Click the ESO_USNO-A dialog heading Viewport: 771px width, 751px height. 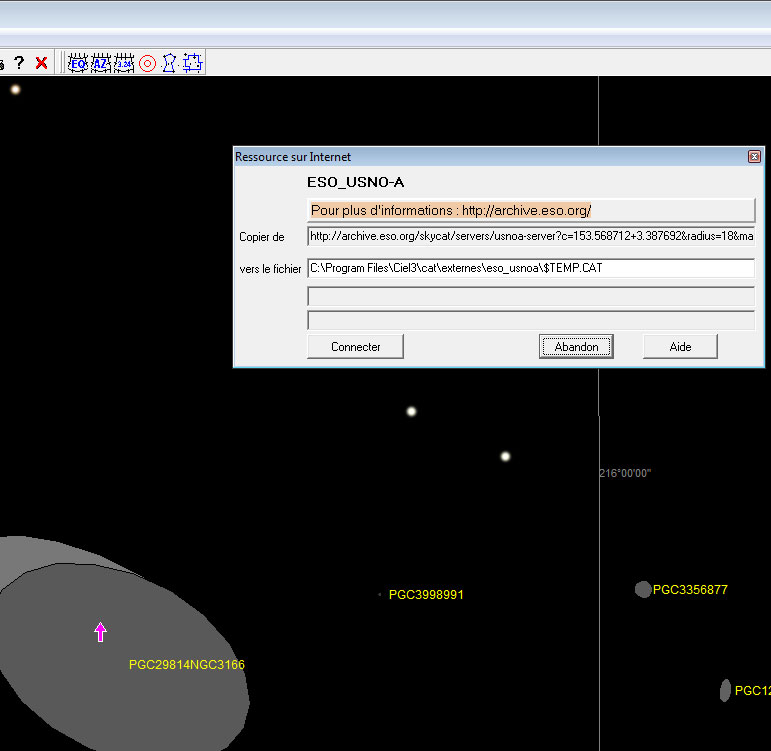pos(356,182)
